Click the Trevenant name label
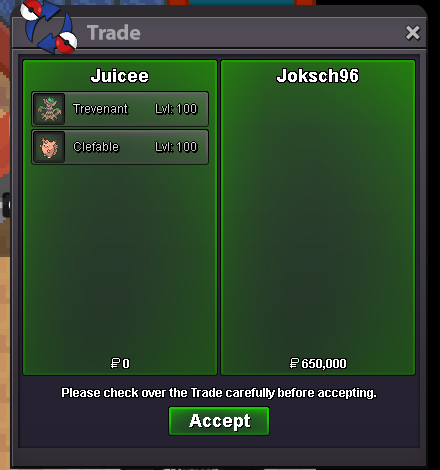The height and width of the screenshot is (470, 440). [100, 109]
